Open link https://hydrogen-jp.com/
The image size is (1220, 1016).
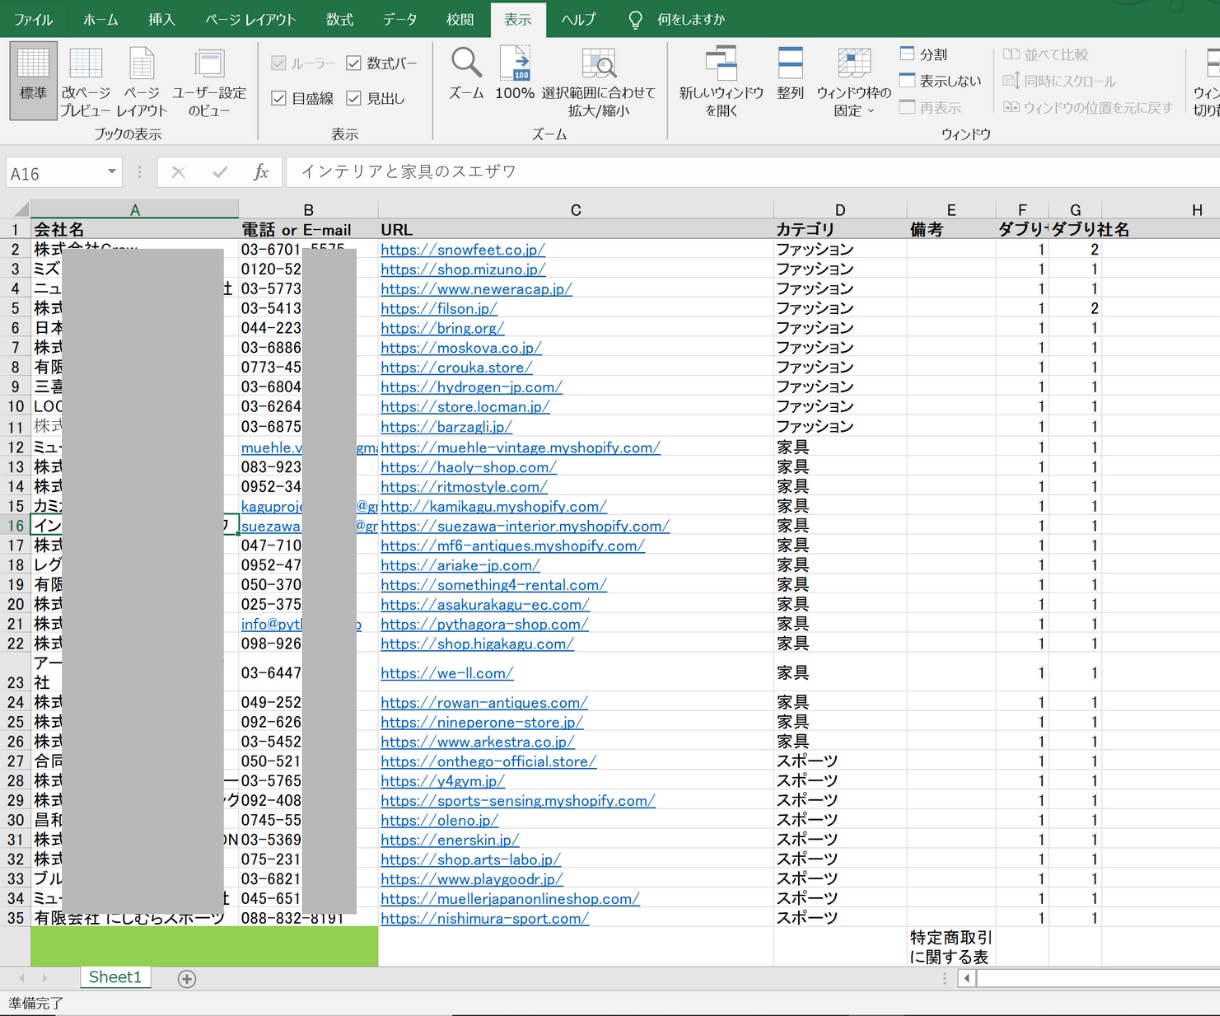tap(471, 387)
